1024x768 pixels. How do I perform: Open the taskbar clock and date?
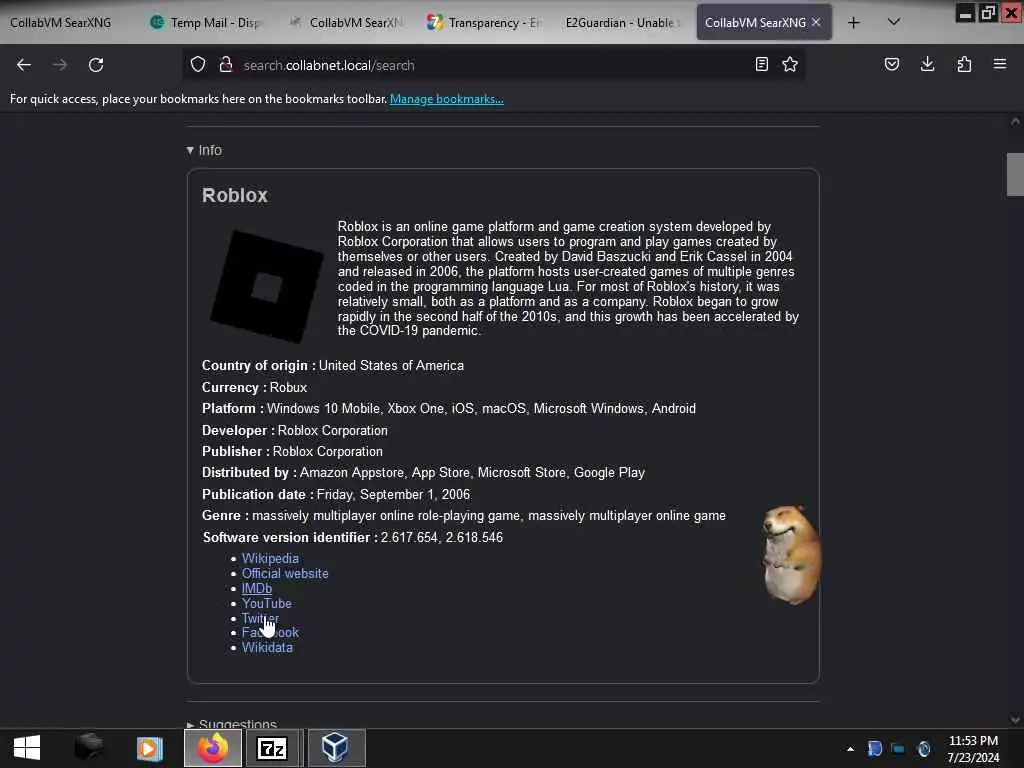coord(973,749)
